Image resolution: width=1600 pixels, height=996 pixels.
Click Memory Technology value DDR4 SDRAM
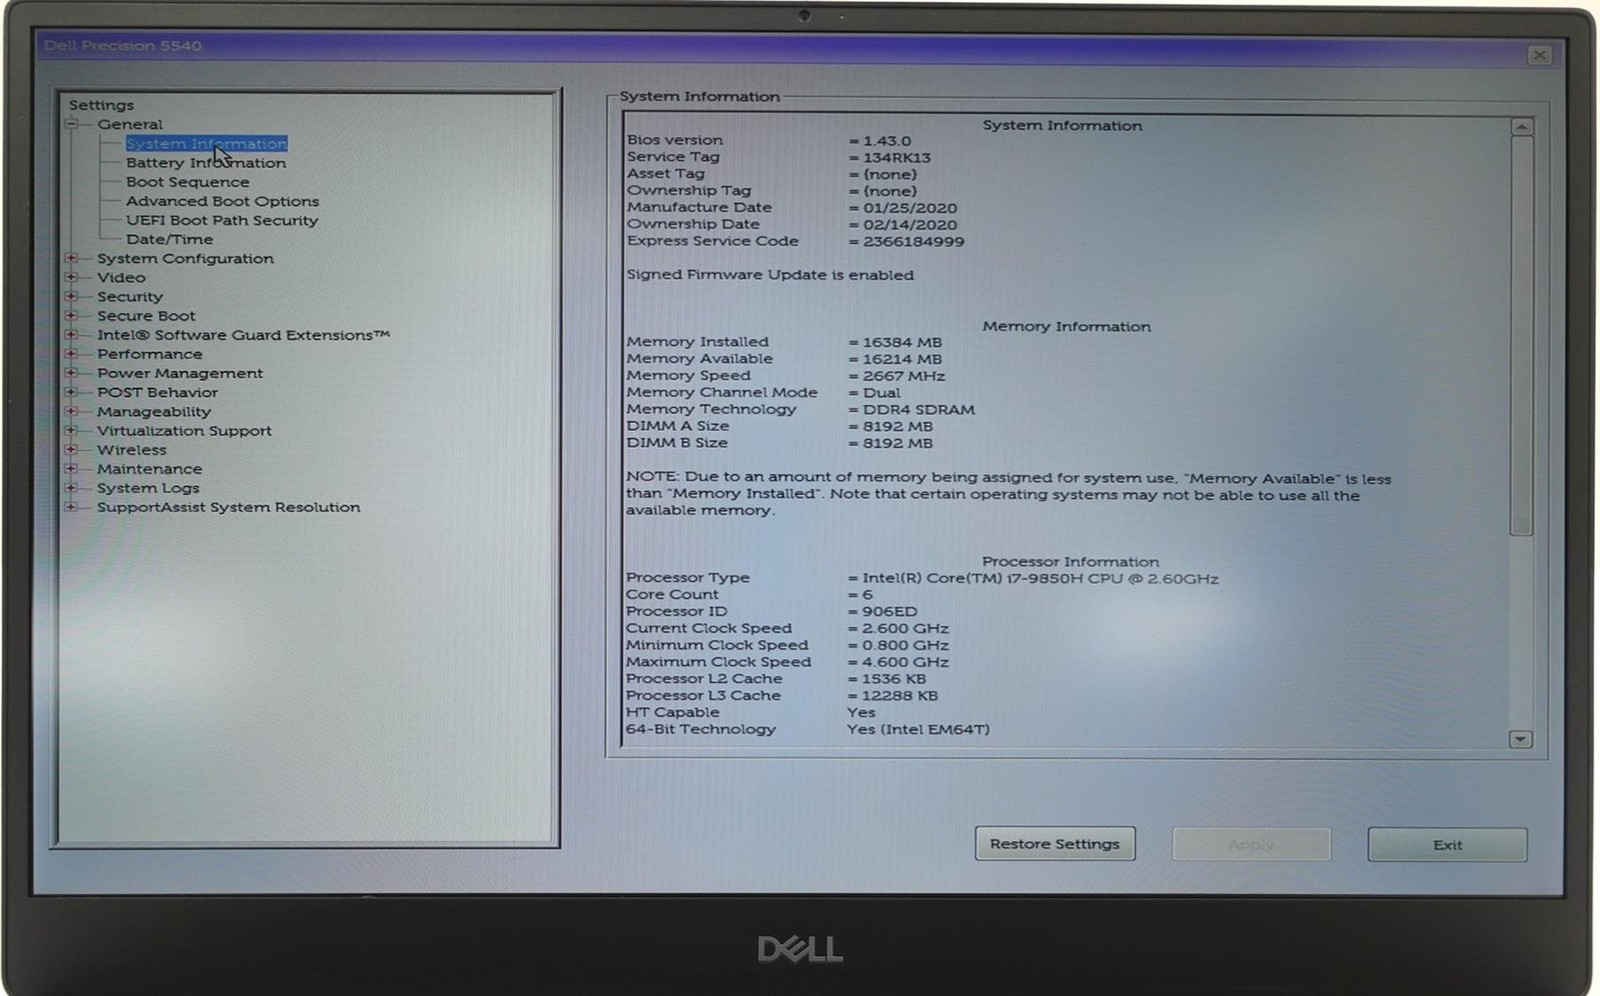[x=918, y=410]
